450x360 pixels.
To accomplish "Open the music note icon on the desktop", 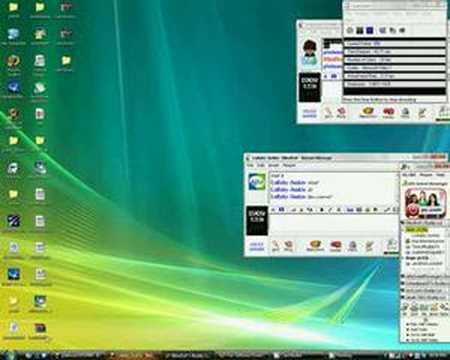I will (x=13, y=168).
